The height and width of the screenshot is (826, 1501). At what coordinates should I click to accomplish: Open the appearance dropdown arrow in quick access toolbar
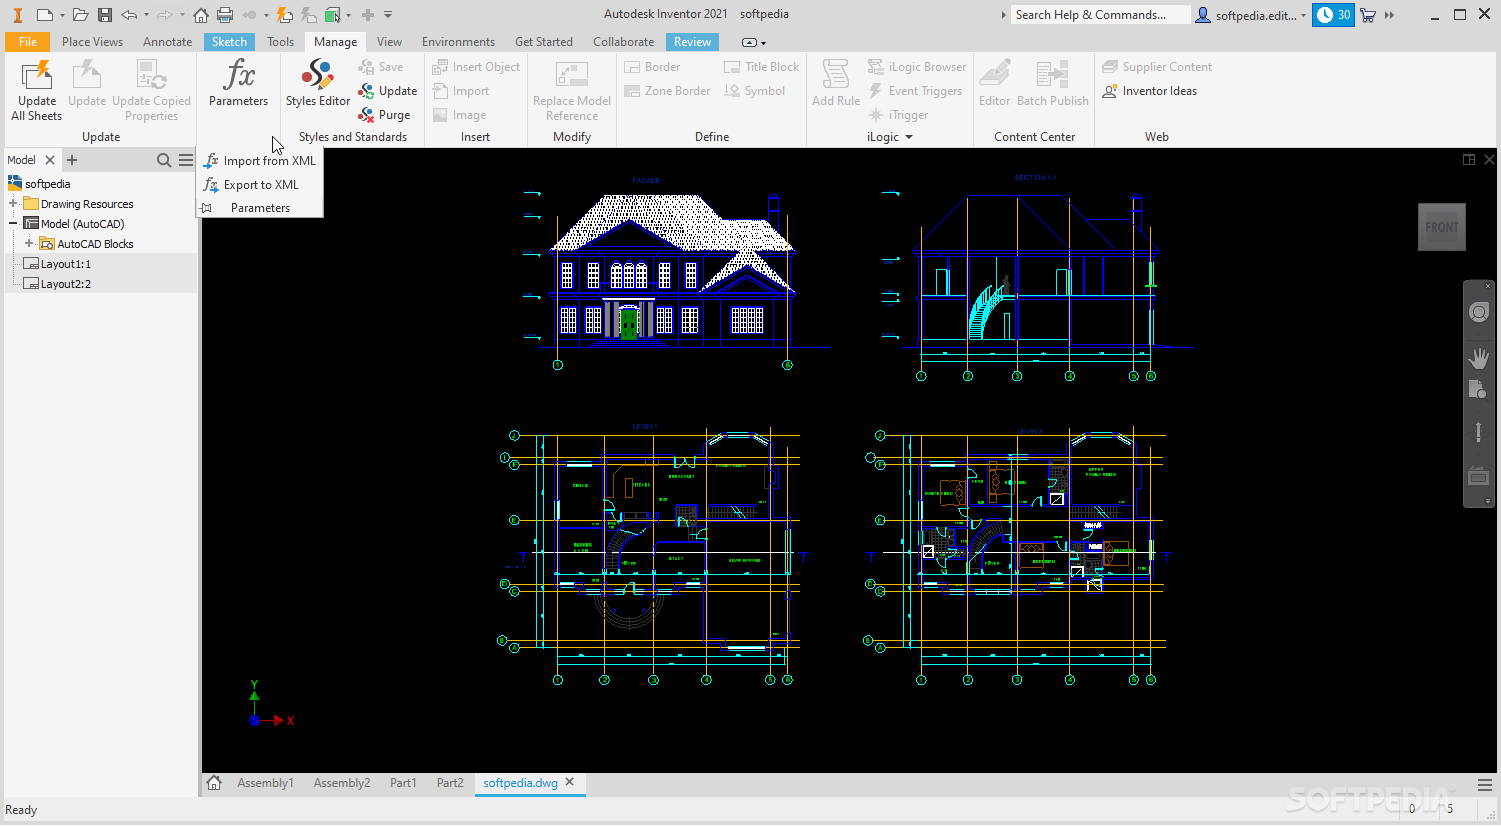(348, 15)
